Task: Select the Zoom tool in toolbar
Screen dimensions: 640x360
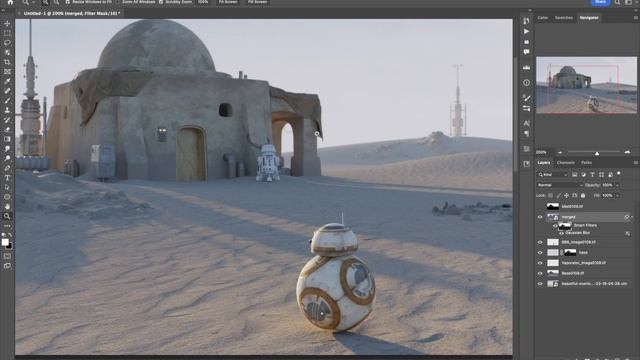Action: pos(7,216)
